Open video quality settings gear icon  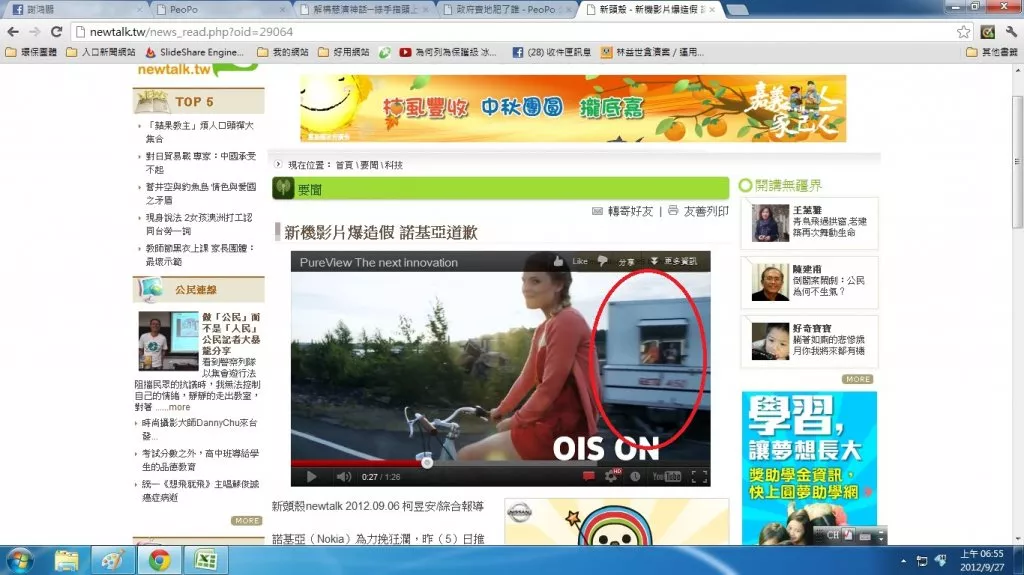[611, 476]
